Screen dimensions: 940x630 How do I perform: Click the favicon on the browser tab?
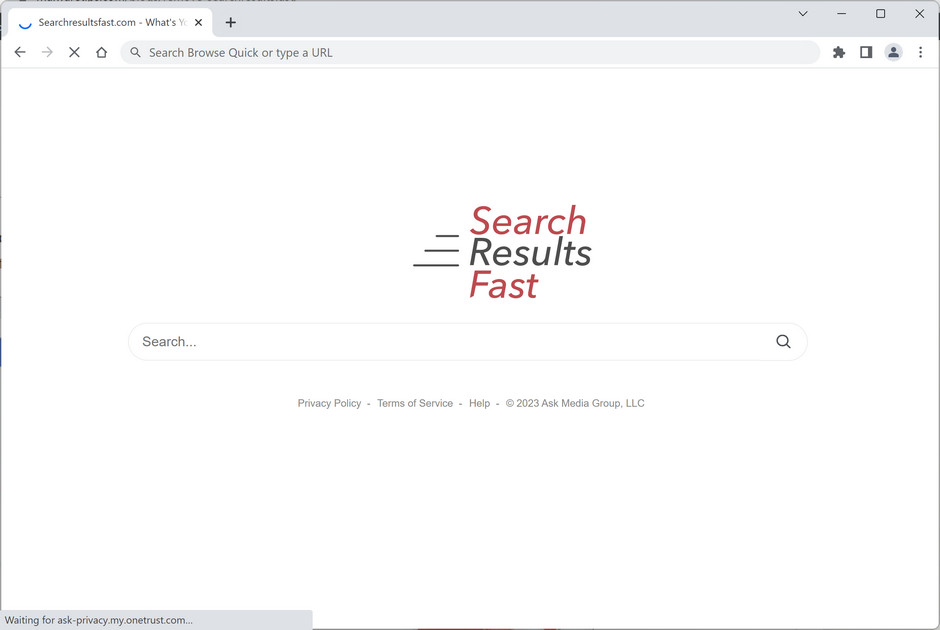click(x=24, y=22)
